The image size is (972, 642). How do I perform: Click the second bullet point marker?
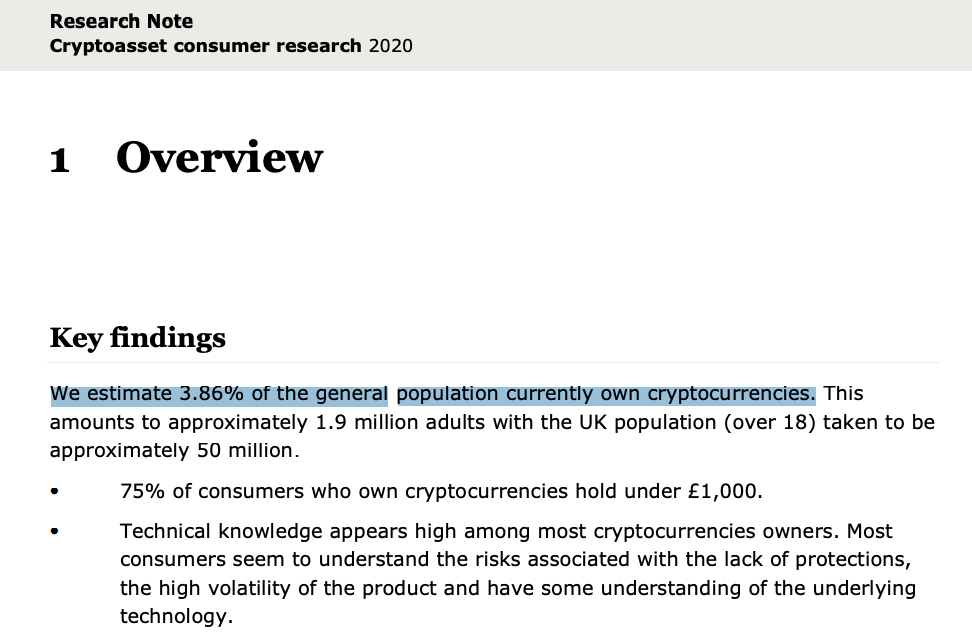(54, 532)
